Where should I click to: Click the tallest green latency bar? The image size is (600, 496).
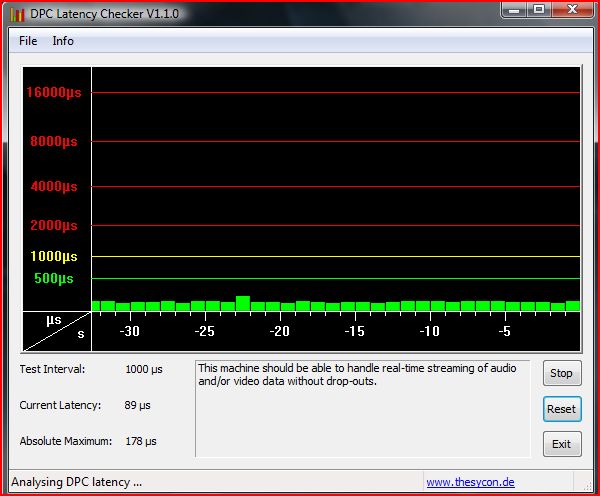point(242,303)
